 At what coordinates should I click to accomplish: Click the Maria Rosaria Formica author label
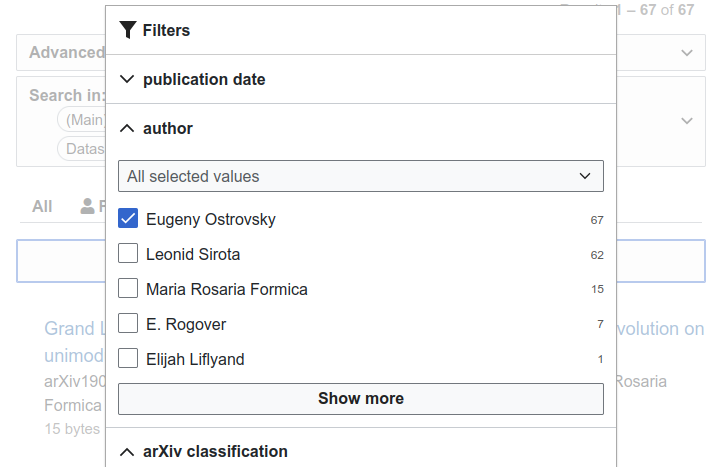pos(226,289)
